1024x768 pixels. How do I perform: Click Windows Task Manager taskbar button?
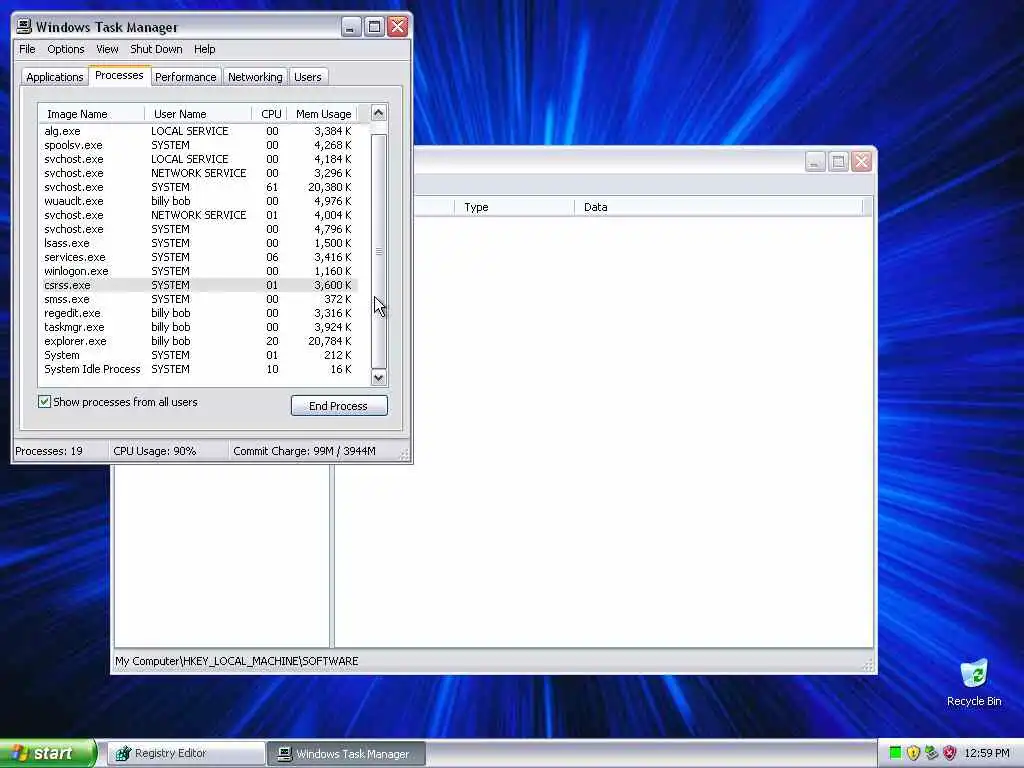pyautogui.click(x=346, y=754)
